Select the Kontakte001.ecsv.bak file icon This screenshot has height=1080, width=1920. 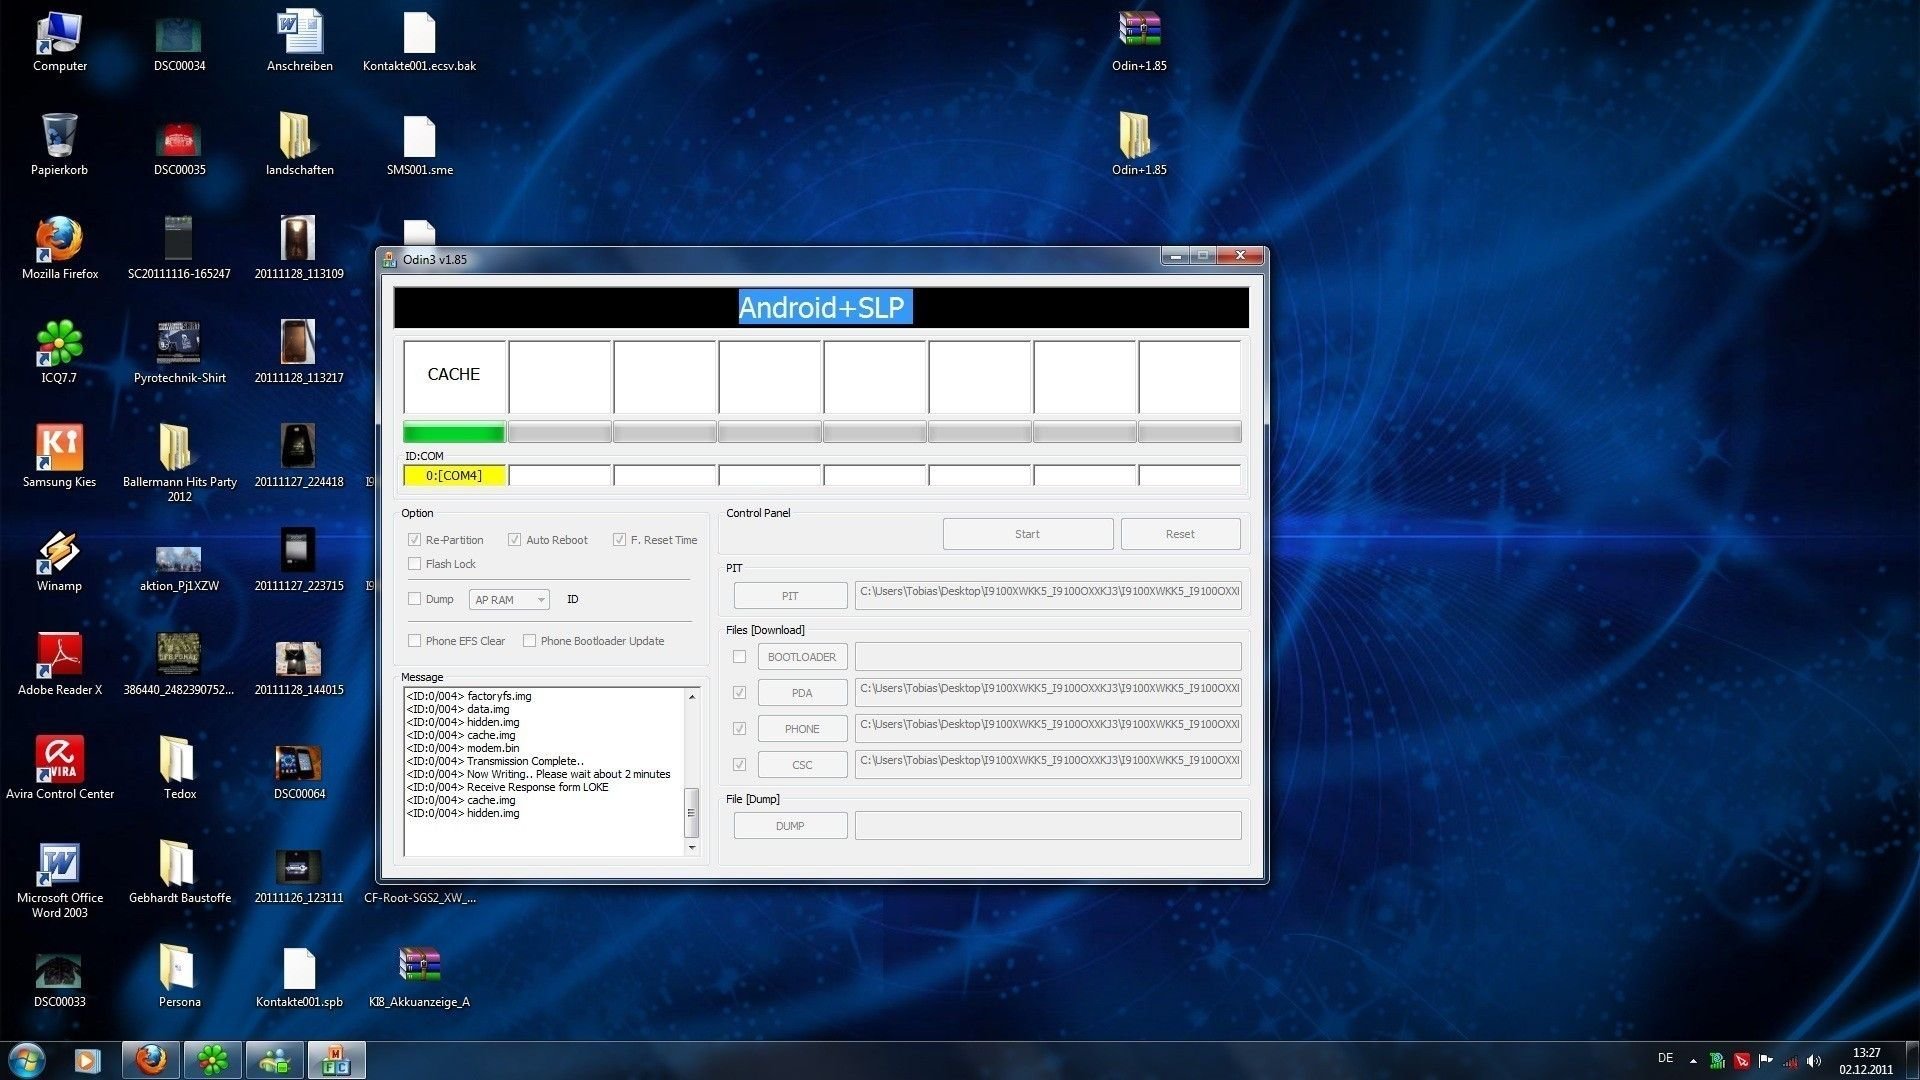[419, 41]
